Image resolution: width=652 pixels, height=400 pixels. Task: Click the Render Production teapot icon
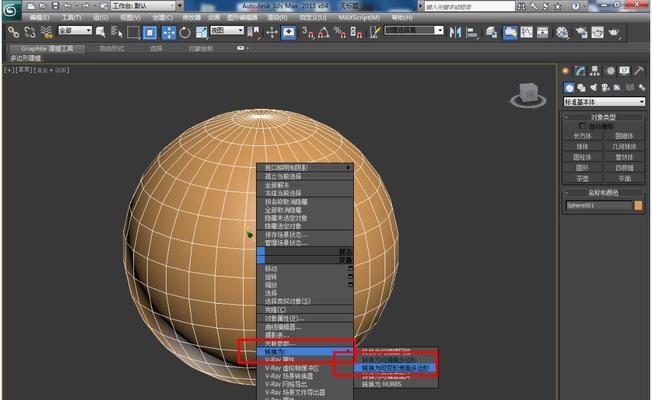coord(614,32)
